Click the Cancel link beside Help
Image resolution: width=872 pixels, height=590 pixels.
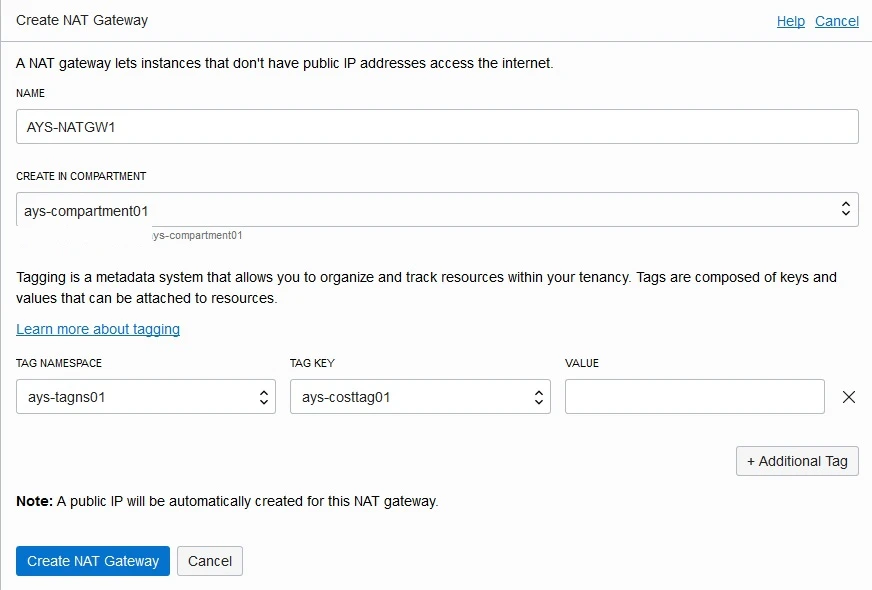point(836,21)
